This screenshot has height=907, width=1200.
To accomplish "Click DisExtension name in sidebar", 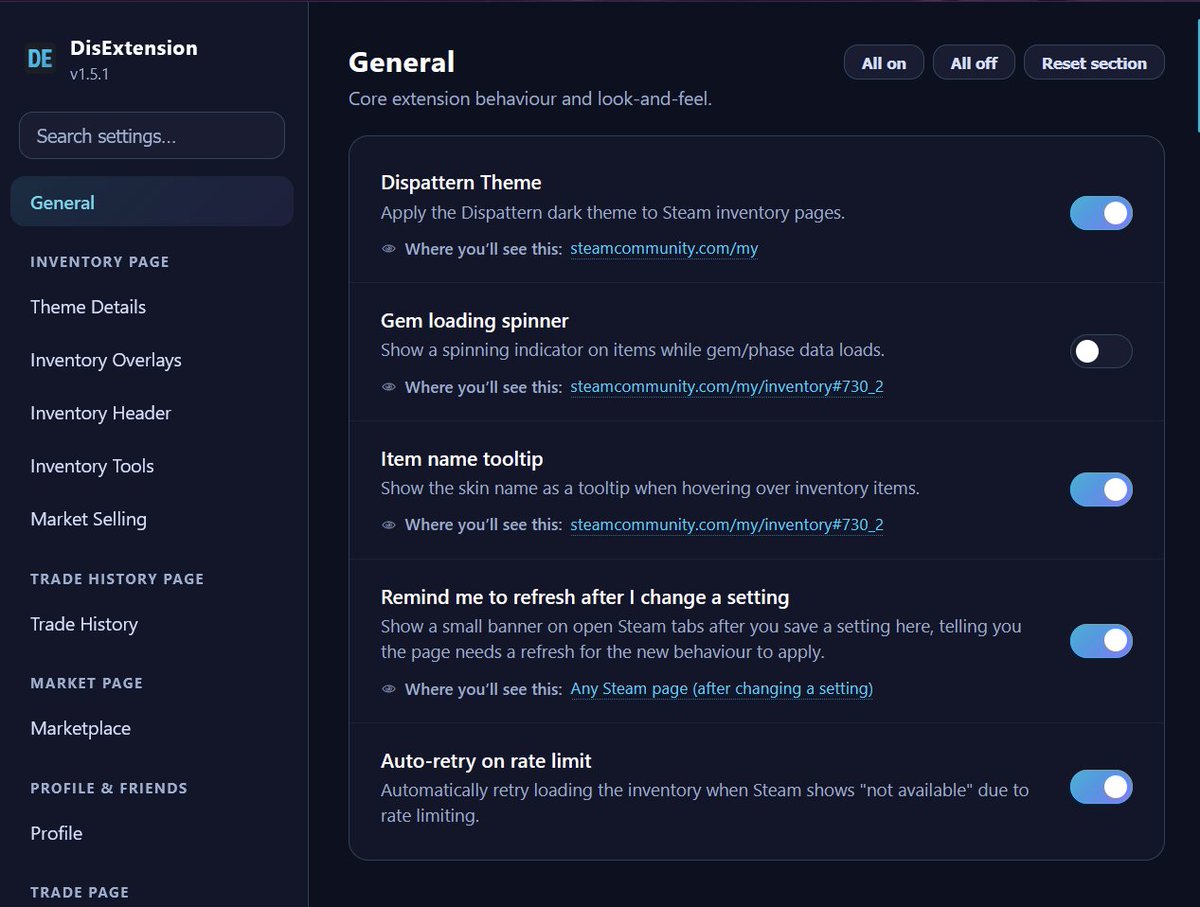I will pyautogui.click(x=134, y=48).
